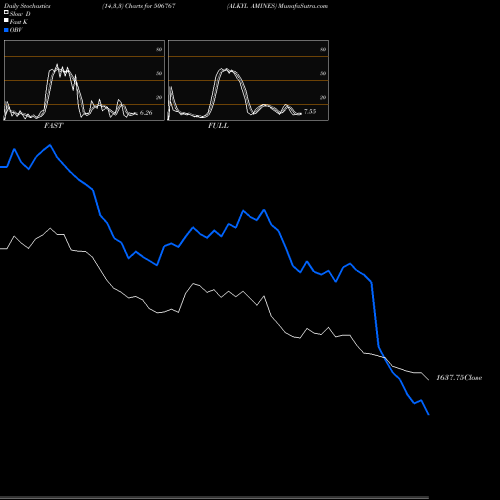Click the 6.26 value in FAST chart
500x500 pixels.
pyautogui.click(x=146, y=113)
